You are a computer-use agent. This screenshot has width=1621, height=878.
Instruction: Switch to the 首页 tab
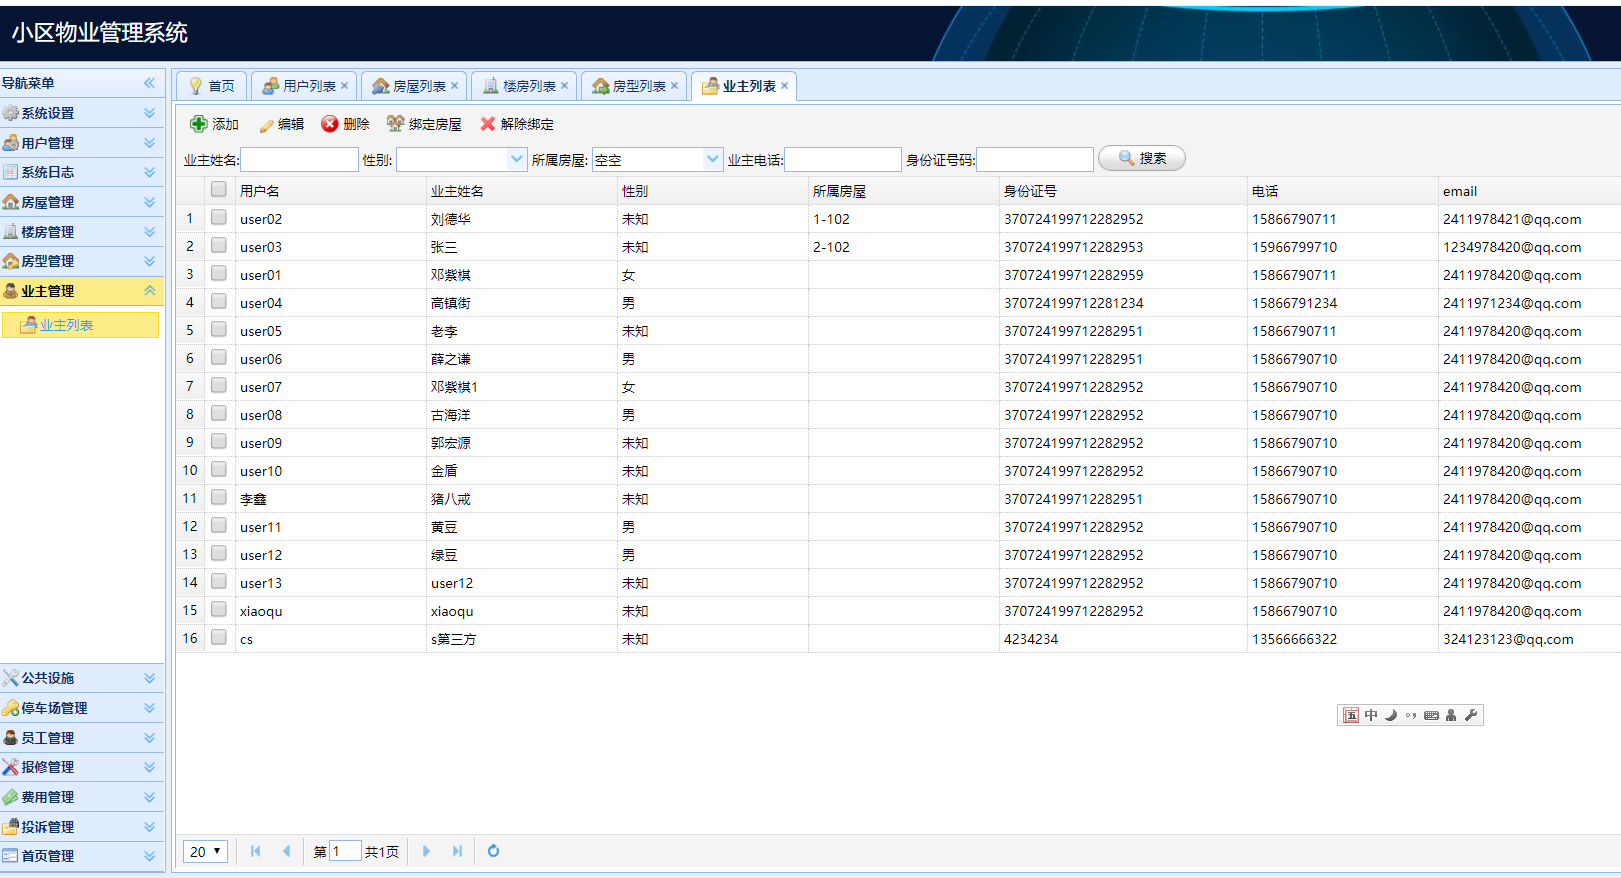tap(211, 86)
